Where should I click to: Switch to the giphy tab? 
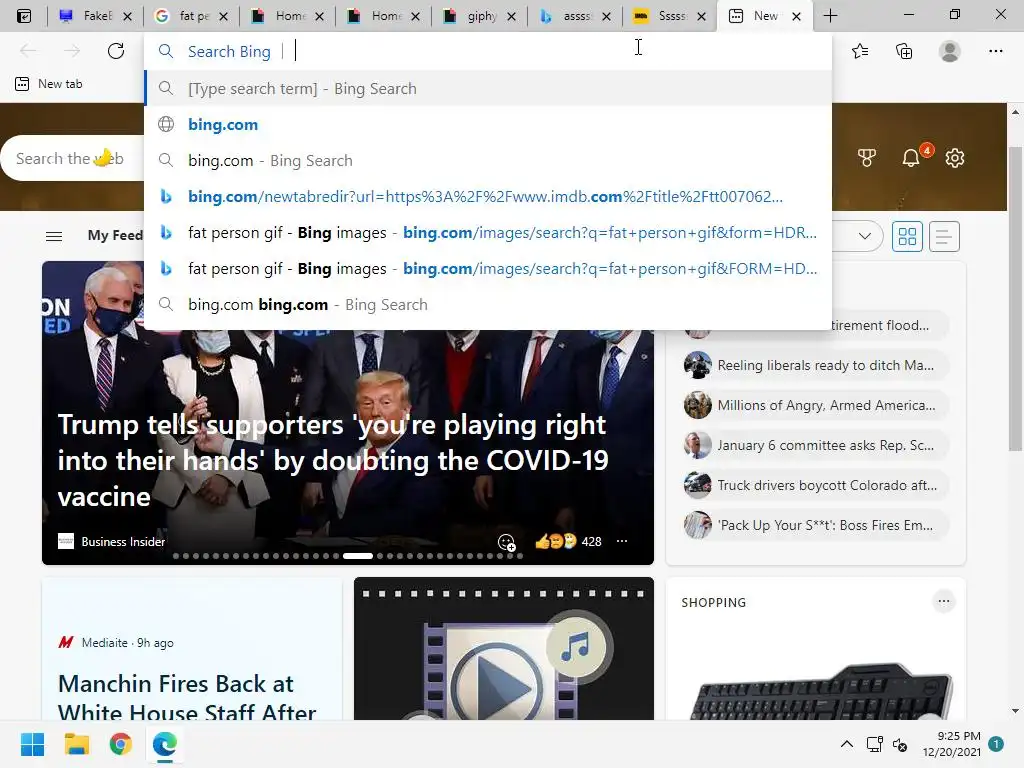480,16
